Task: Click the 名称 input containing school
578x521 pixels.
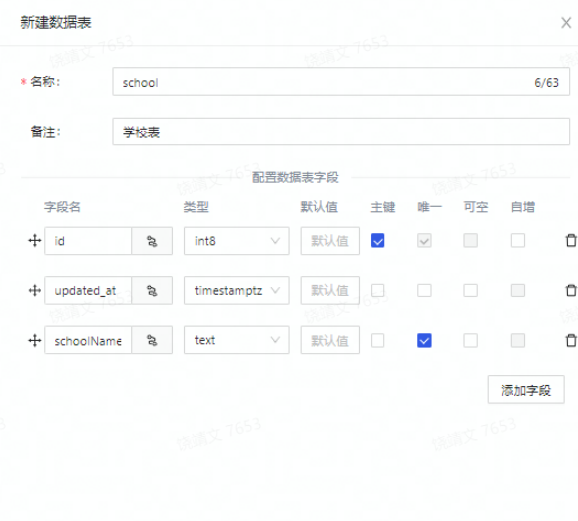Action: pos(341,82)
